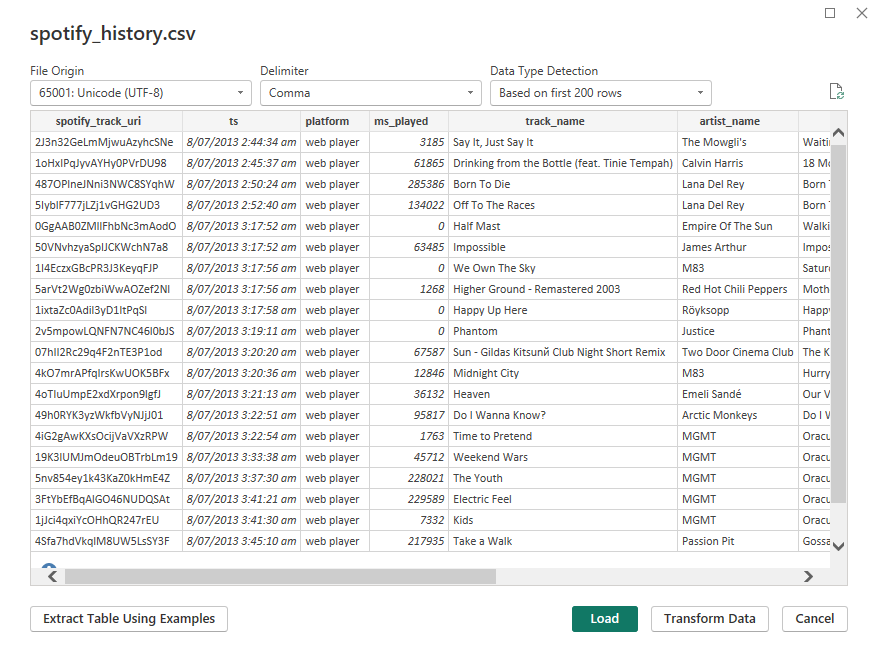878x658 pixels.
Task: Click the vertical scrollbar up arrow
Action: [x=838, y=133]
